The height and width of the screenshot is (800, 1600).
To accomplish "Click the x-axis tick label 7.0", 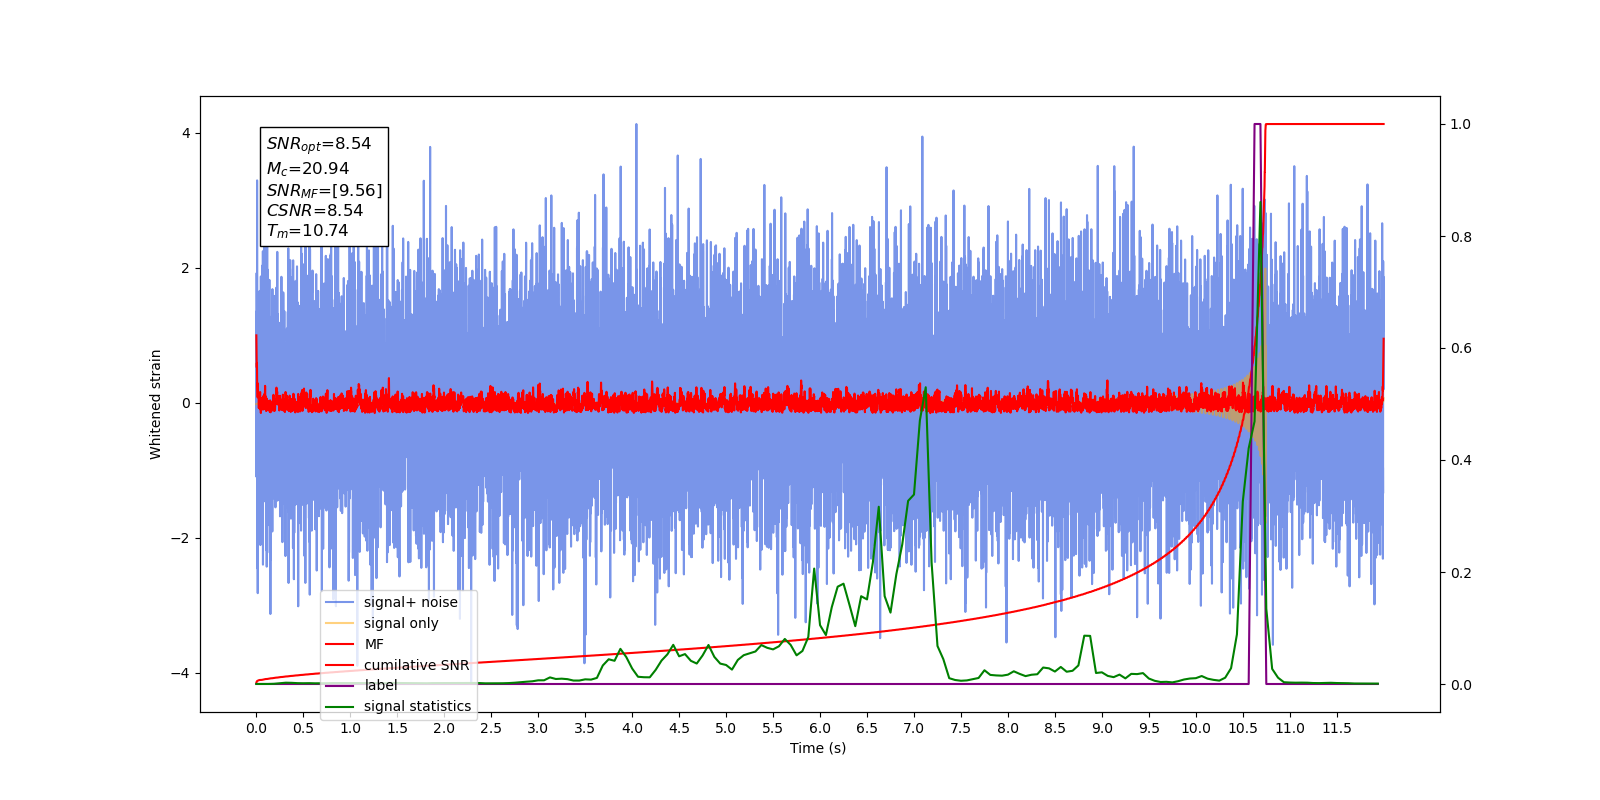I will [914, 728].
